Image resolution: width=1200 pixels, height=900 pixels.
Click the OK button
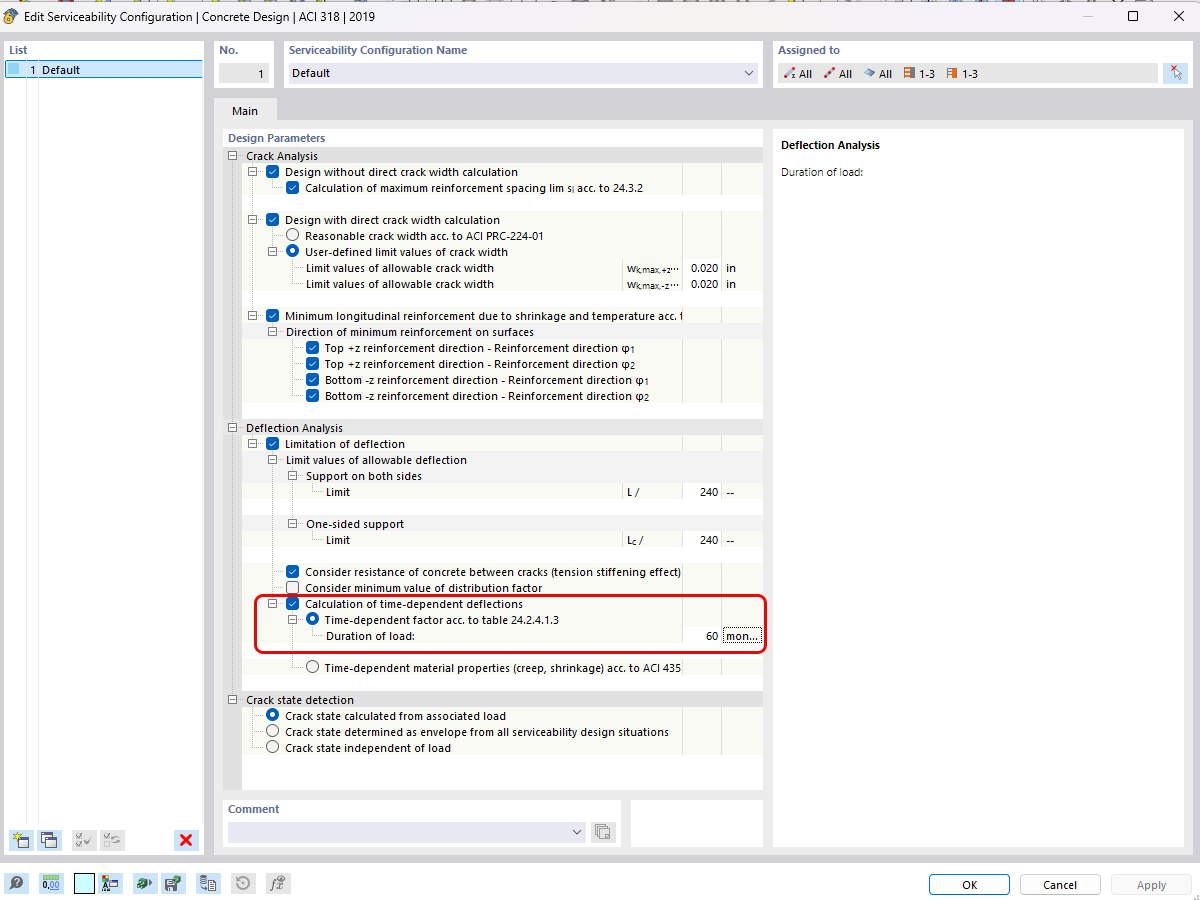pyautogui.click(x=968, y=884)
